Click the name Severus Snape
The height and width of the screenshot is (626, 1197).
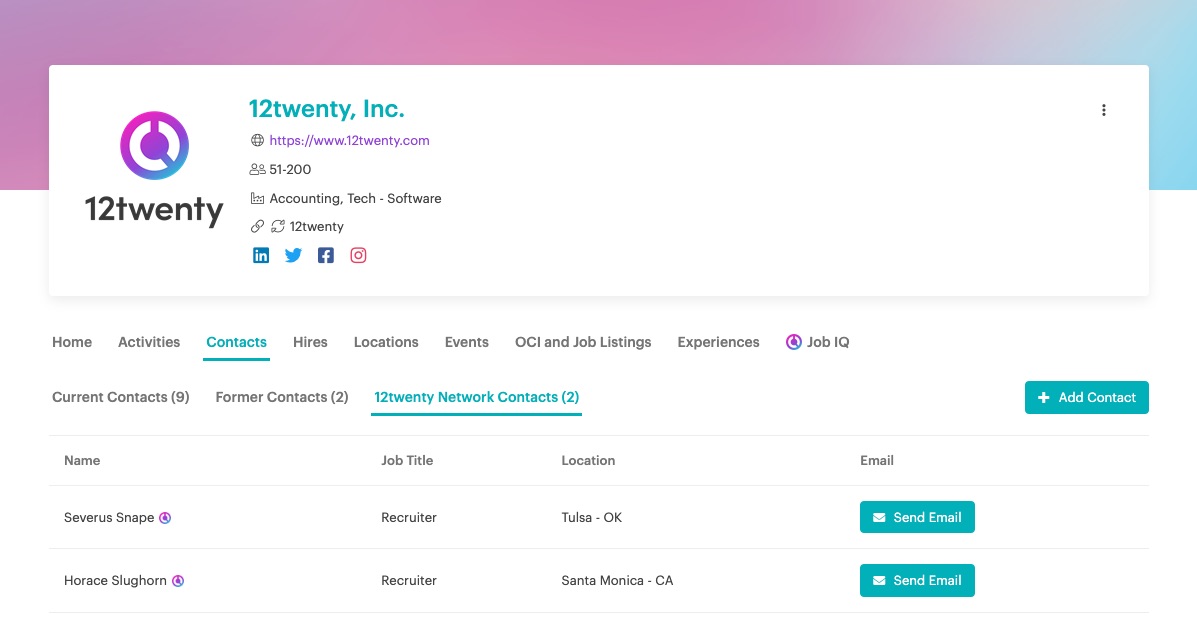coord(109,518)
